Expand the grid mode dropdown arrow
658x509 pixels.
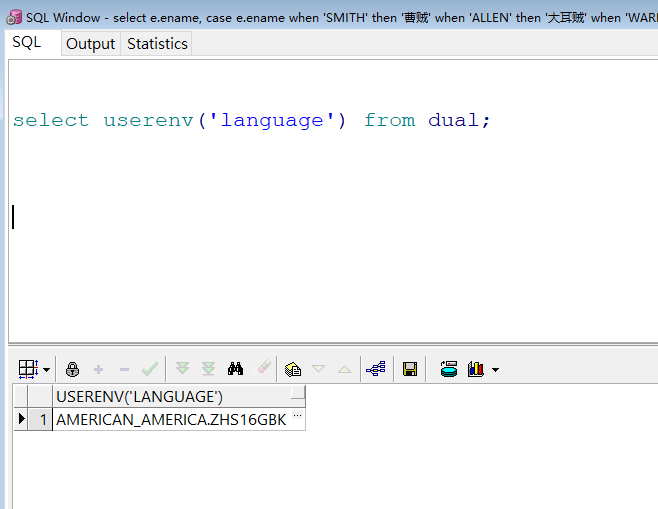pos(47,370)
